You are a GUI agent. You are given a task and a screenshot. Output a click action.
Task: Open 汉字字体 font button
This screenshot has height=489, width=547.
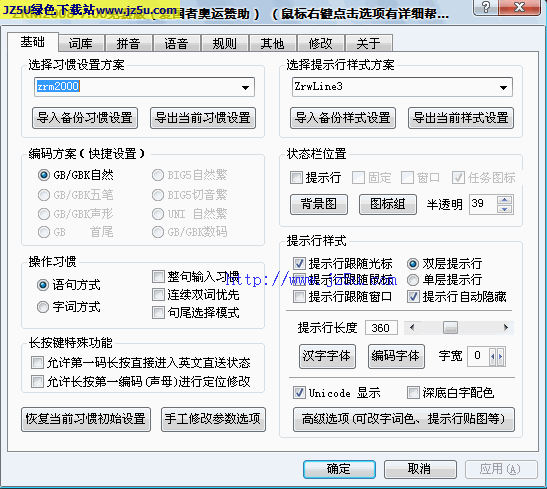coord(327,356)
